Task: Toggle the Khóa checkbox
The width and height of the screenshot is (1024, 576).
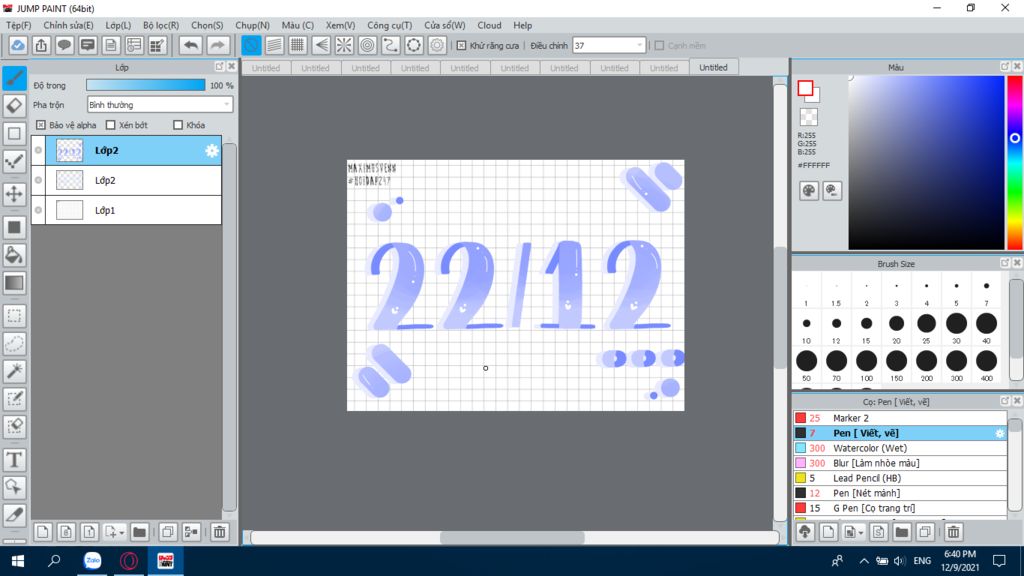Action: pos(178,125)
